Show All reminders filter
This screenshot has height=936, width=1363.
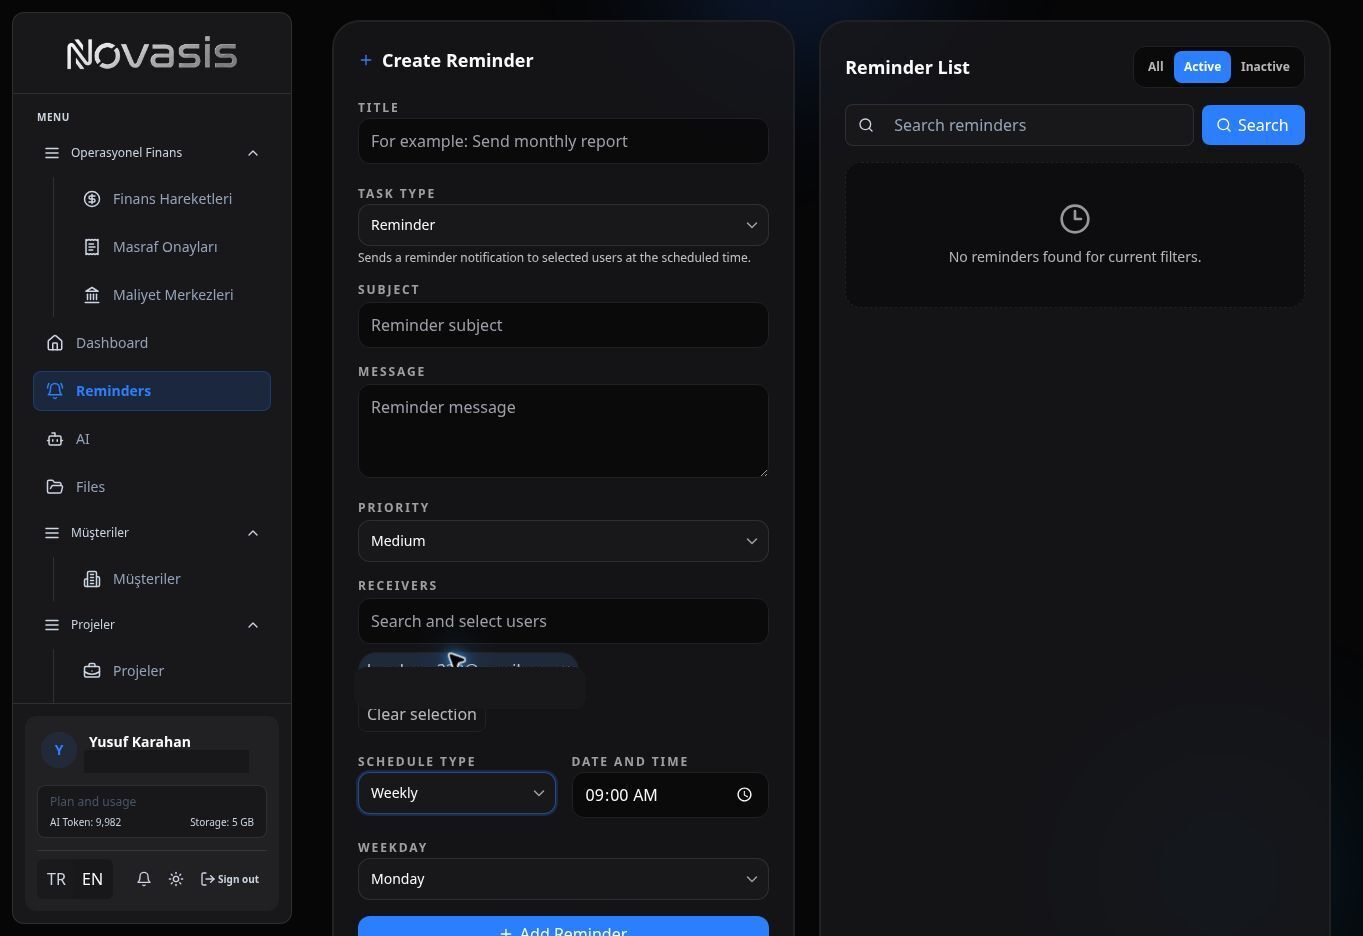click(x=1156, y=67)
